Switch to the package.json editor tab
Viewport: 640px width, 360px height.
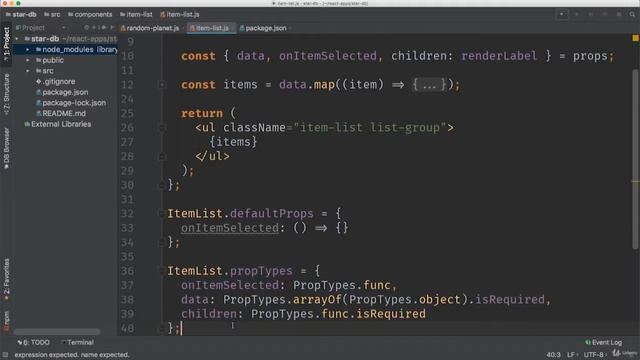[263, 28]
